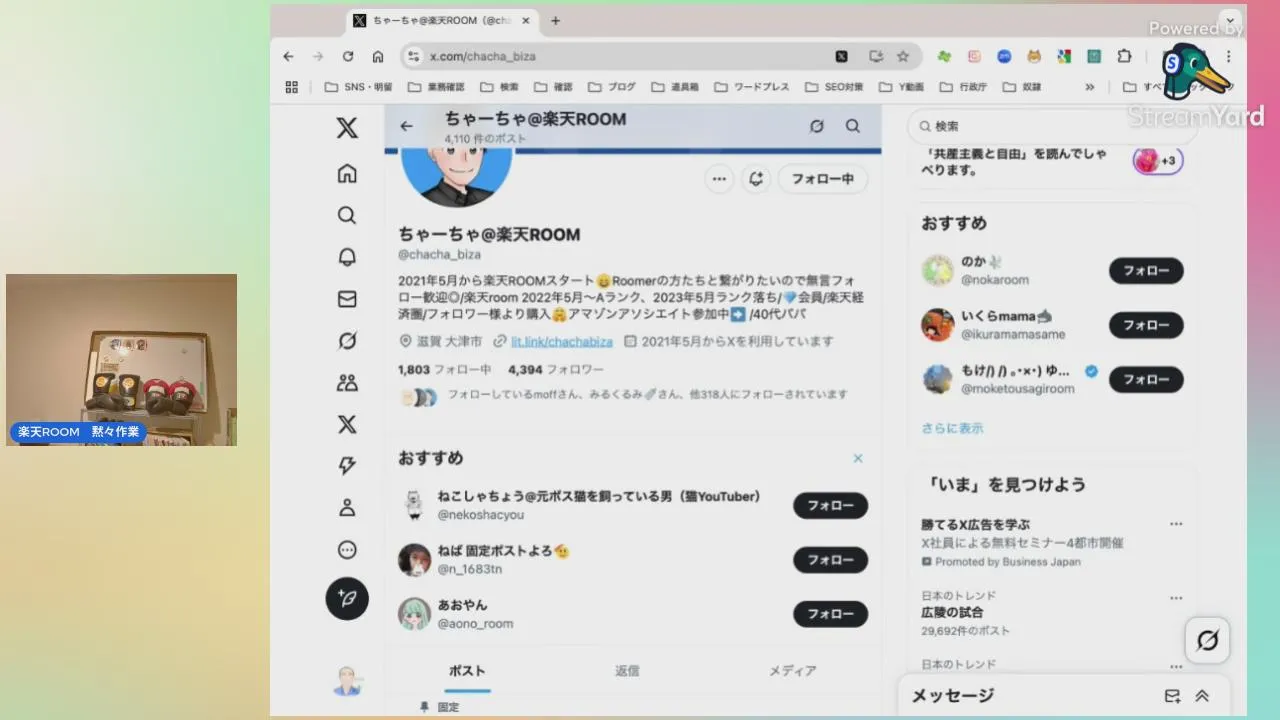Viewport: 1280px width, 720px height.
Task: Click the X logo in sidebar
Action: point(347,128)
